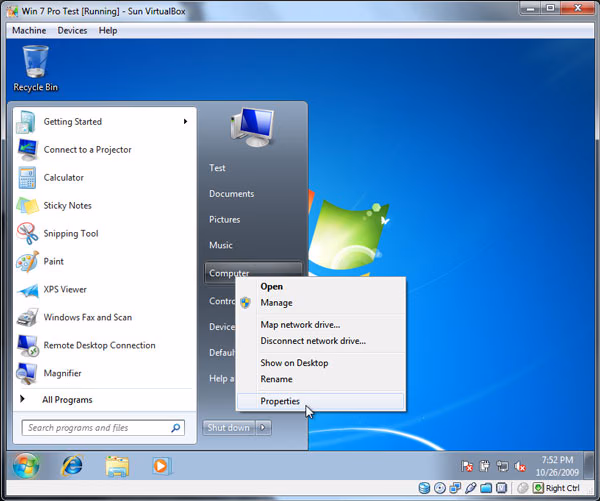Launch Connect to a Projector icon
600x501 pixels.
[x=27, y=150]
